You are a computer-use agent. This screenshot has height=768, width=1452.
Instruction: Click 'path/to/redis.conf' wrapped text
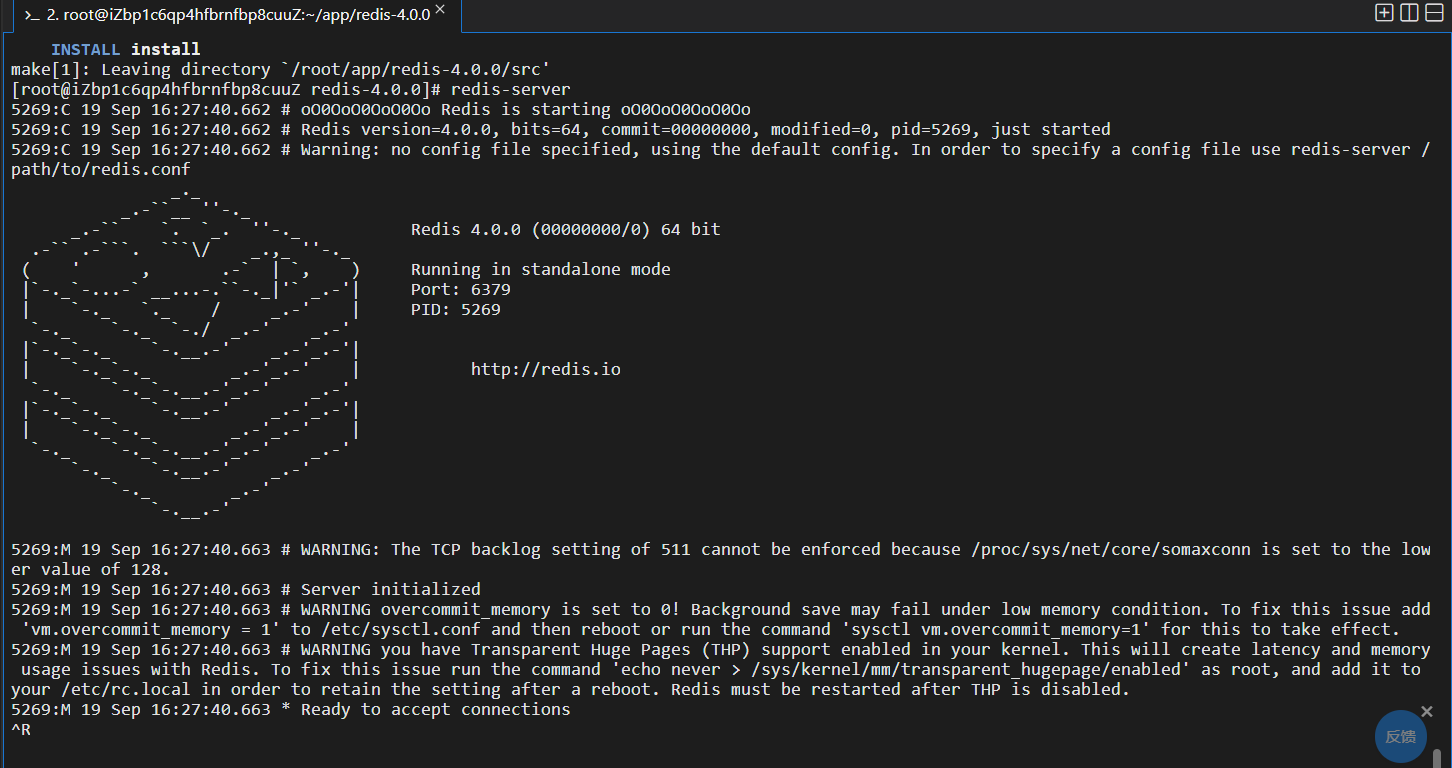pos(101,169)
